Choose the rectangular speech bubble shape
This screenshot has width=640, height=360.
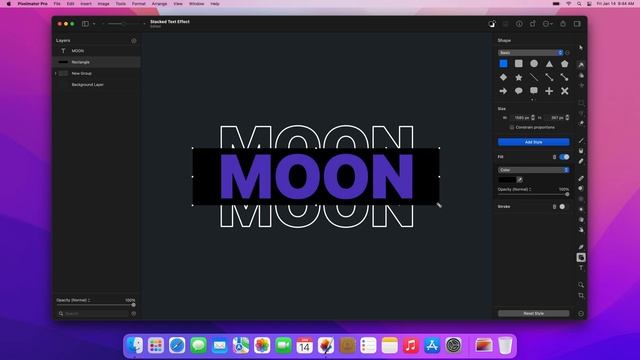(x=534, y=91)
